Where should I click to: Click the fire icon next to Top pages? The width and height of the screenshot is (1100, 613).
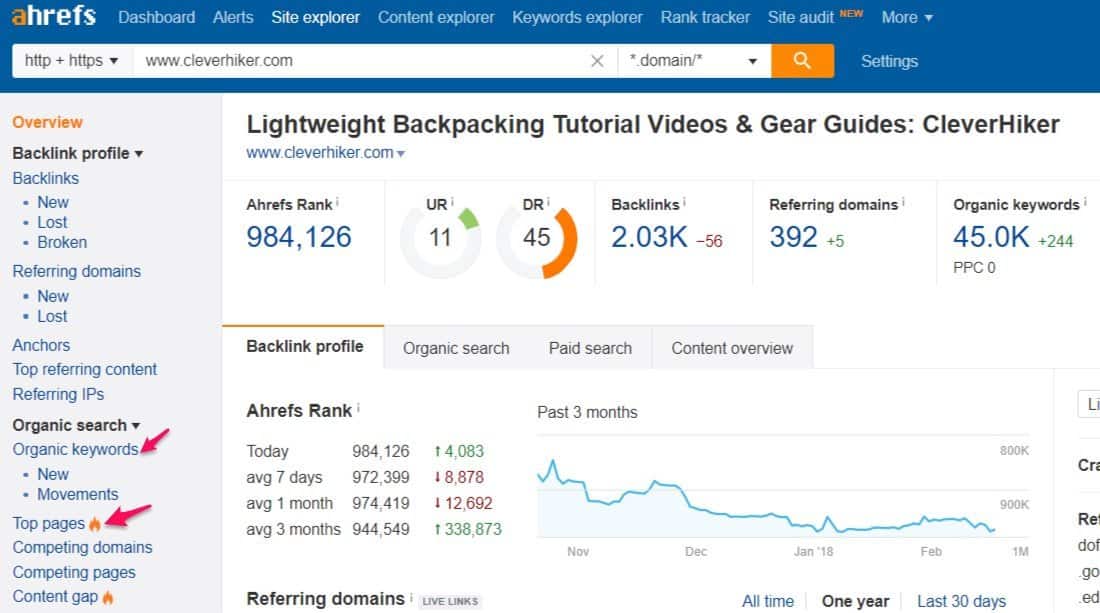point(95,523)
